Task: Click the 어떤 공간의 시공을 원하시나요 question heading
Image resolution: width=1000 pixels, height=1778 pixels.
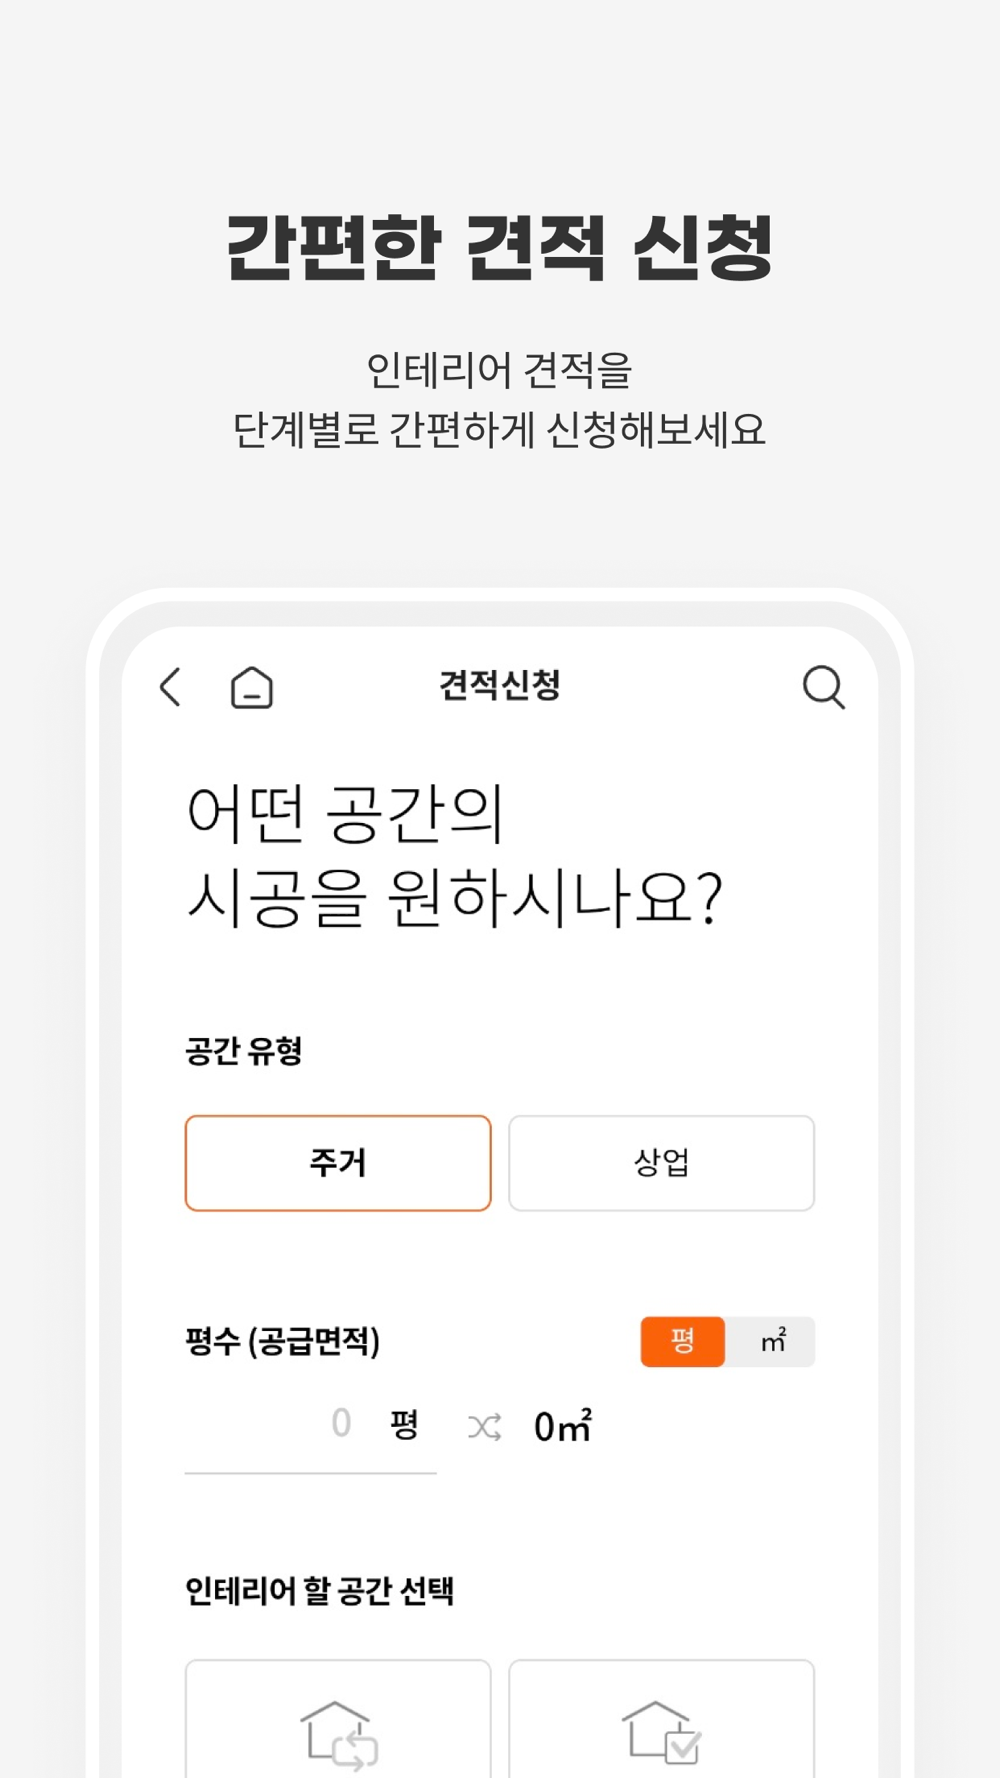Action: 455,856
